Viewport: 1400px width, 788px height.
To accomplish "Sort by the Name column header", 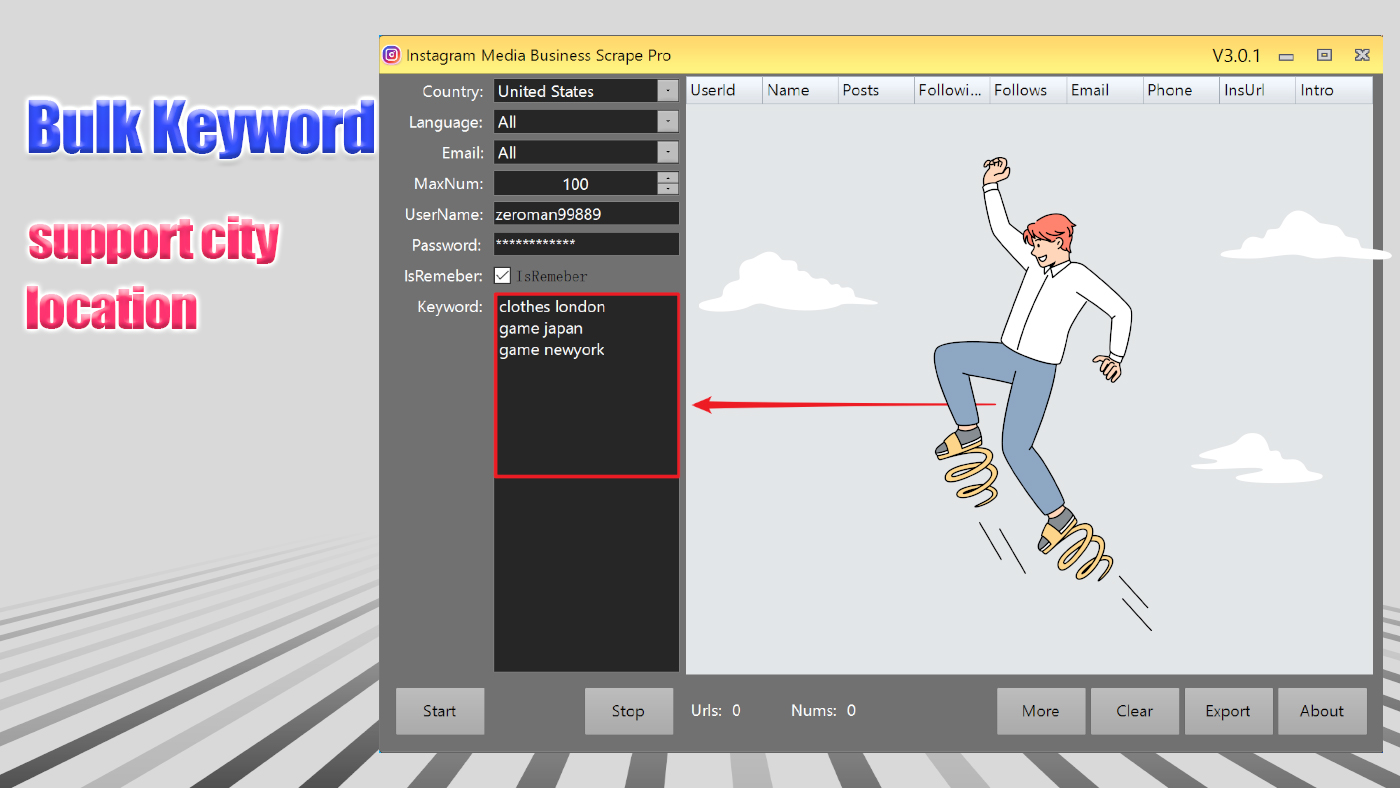I will (x=800, y=90).
